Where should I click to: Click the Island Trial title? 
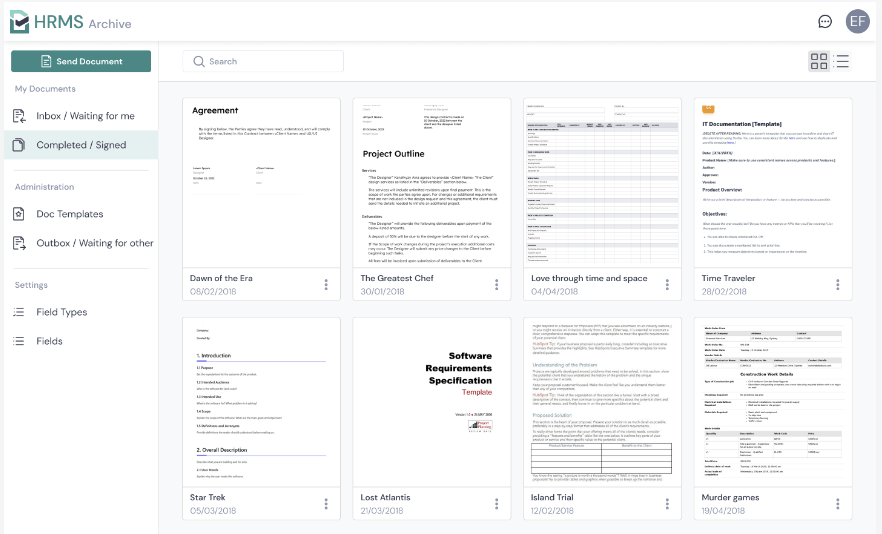552,497
